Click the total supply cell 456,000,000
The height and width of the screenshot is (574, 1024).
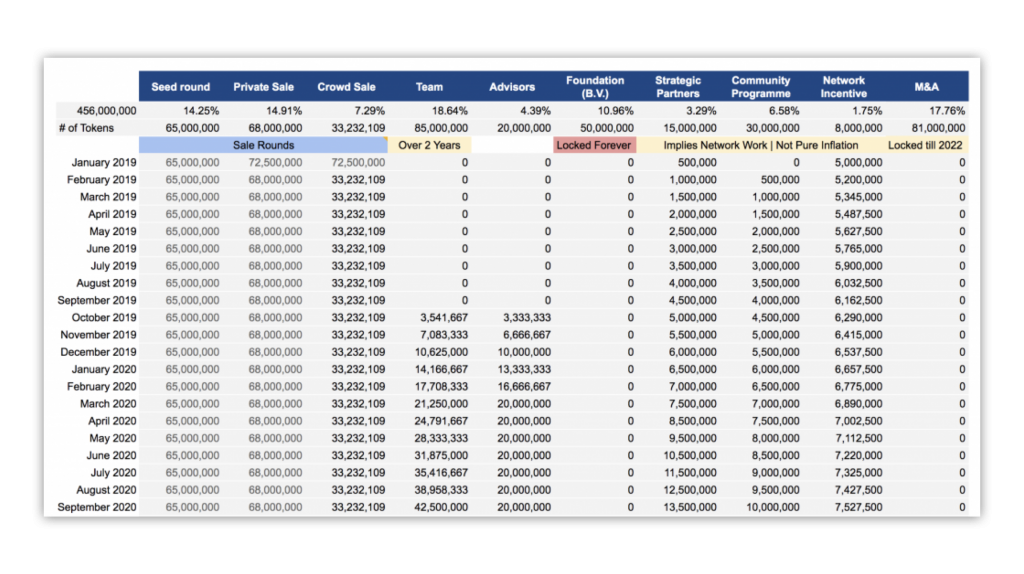coord(106,111)
